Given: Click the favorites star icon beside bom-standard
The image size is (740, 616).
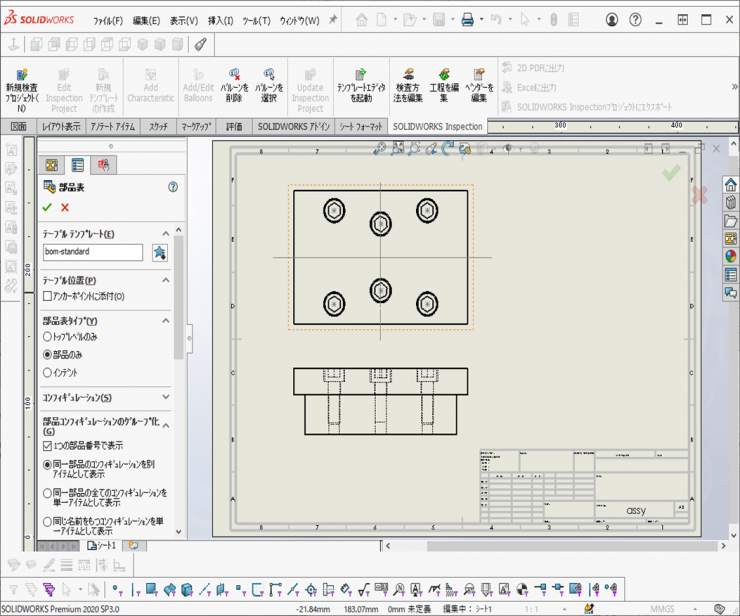Looking at the screenshot, I should click(159, 253).
